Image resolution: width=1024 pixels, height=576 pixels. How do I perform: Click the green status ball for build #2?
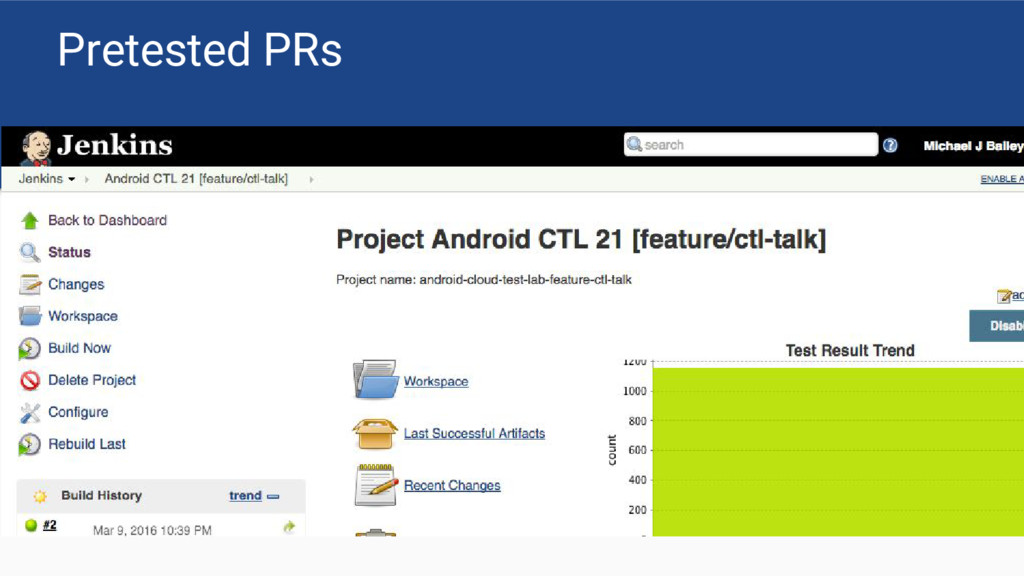pyautogui.click(x=31, y=525)
